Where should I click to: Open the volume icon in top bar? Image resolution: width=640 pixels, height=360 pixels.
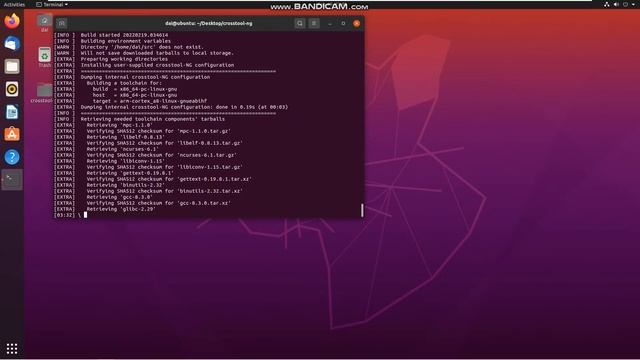tap(616, 4)
